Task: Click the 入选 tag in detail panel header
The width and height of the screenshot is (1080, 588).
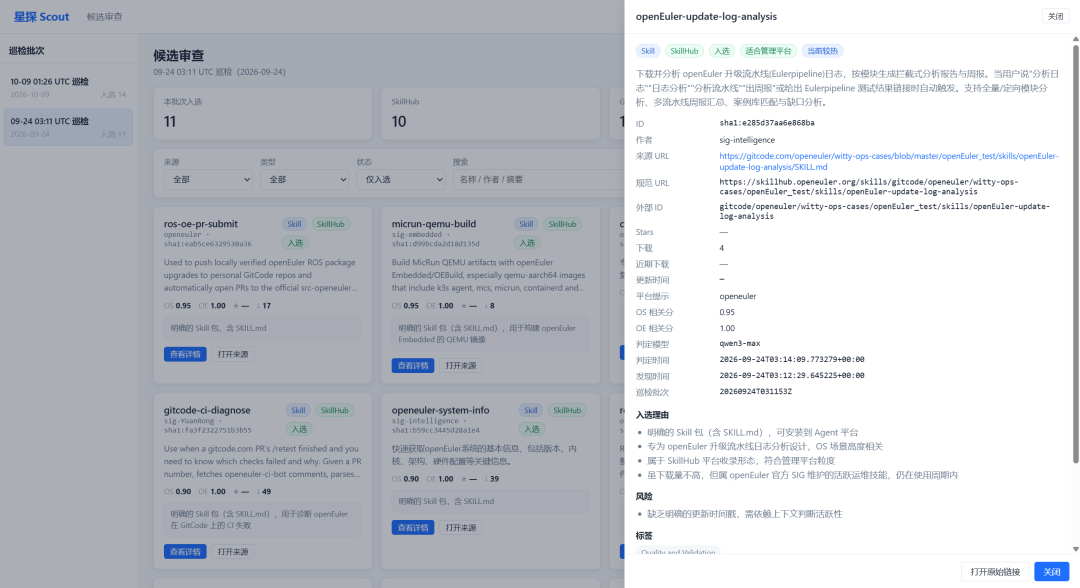Action: point(722,51)
